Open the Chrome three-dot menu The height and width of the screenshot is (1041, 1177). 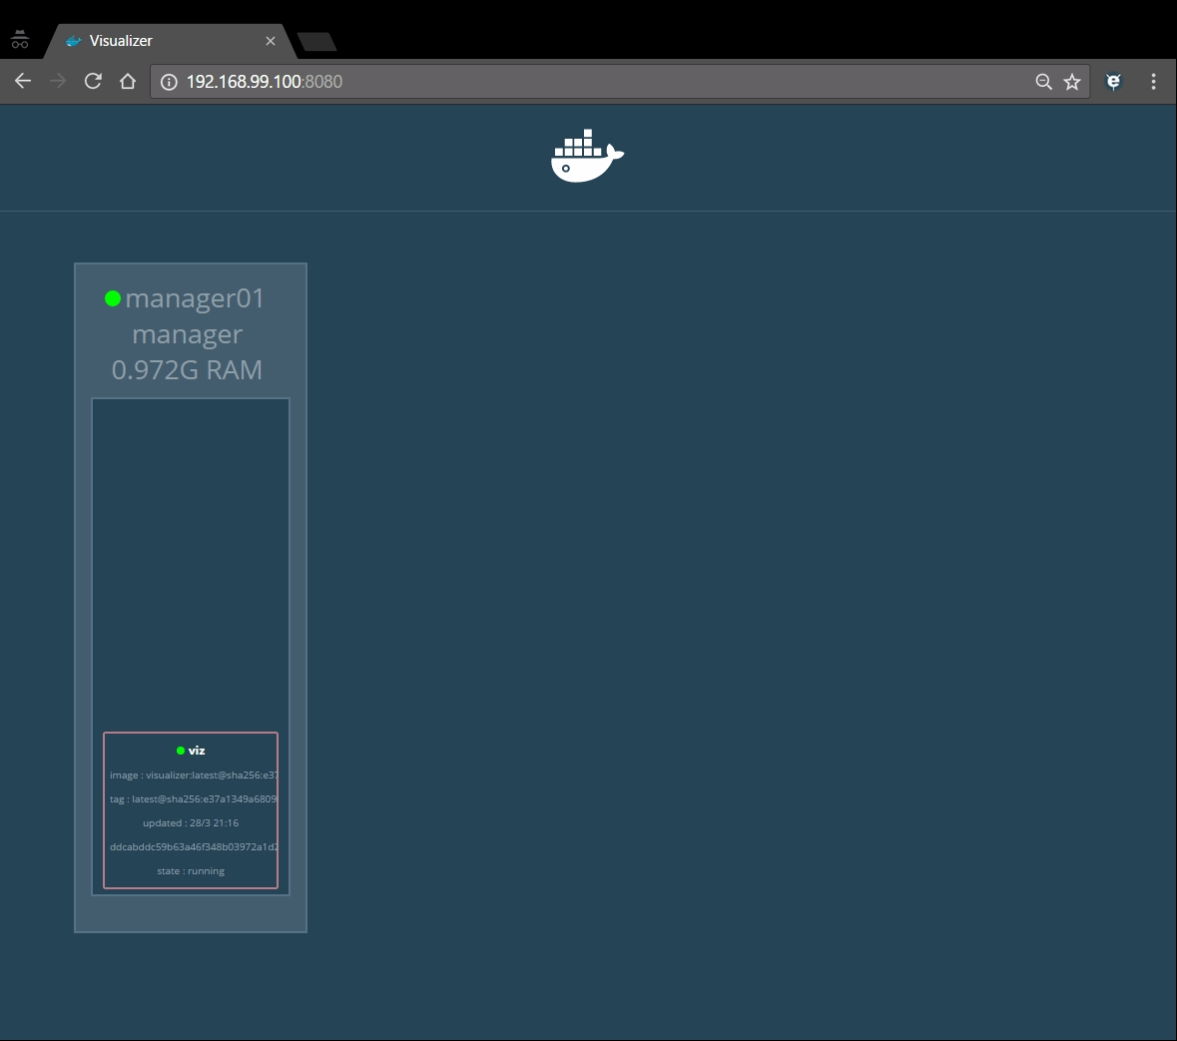(1154, 82)
